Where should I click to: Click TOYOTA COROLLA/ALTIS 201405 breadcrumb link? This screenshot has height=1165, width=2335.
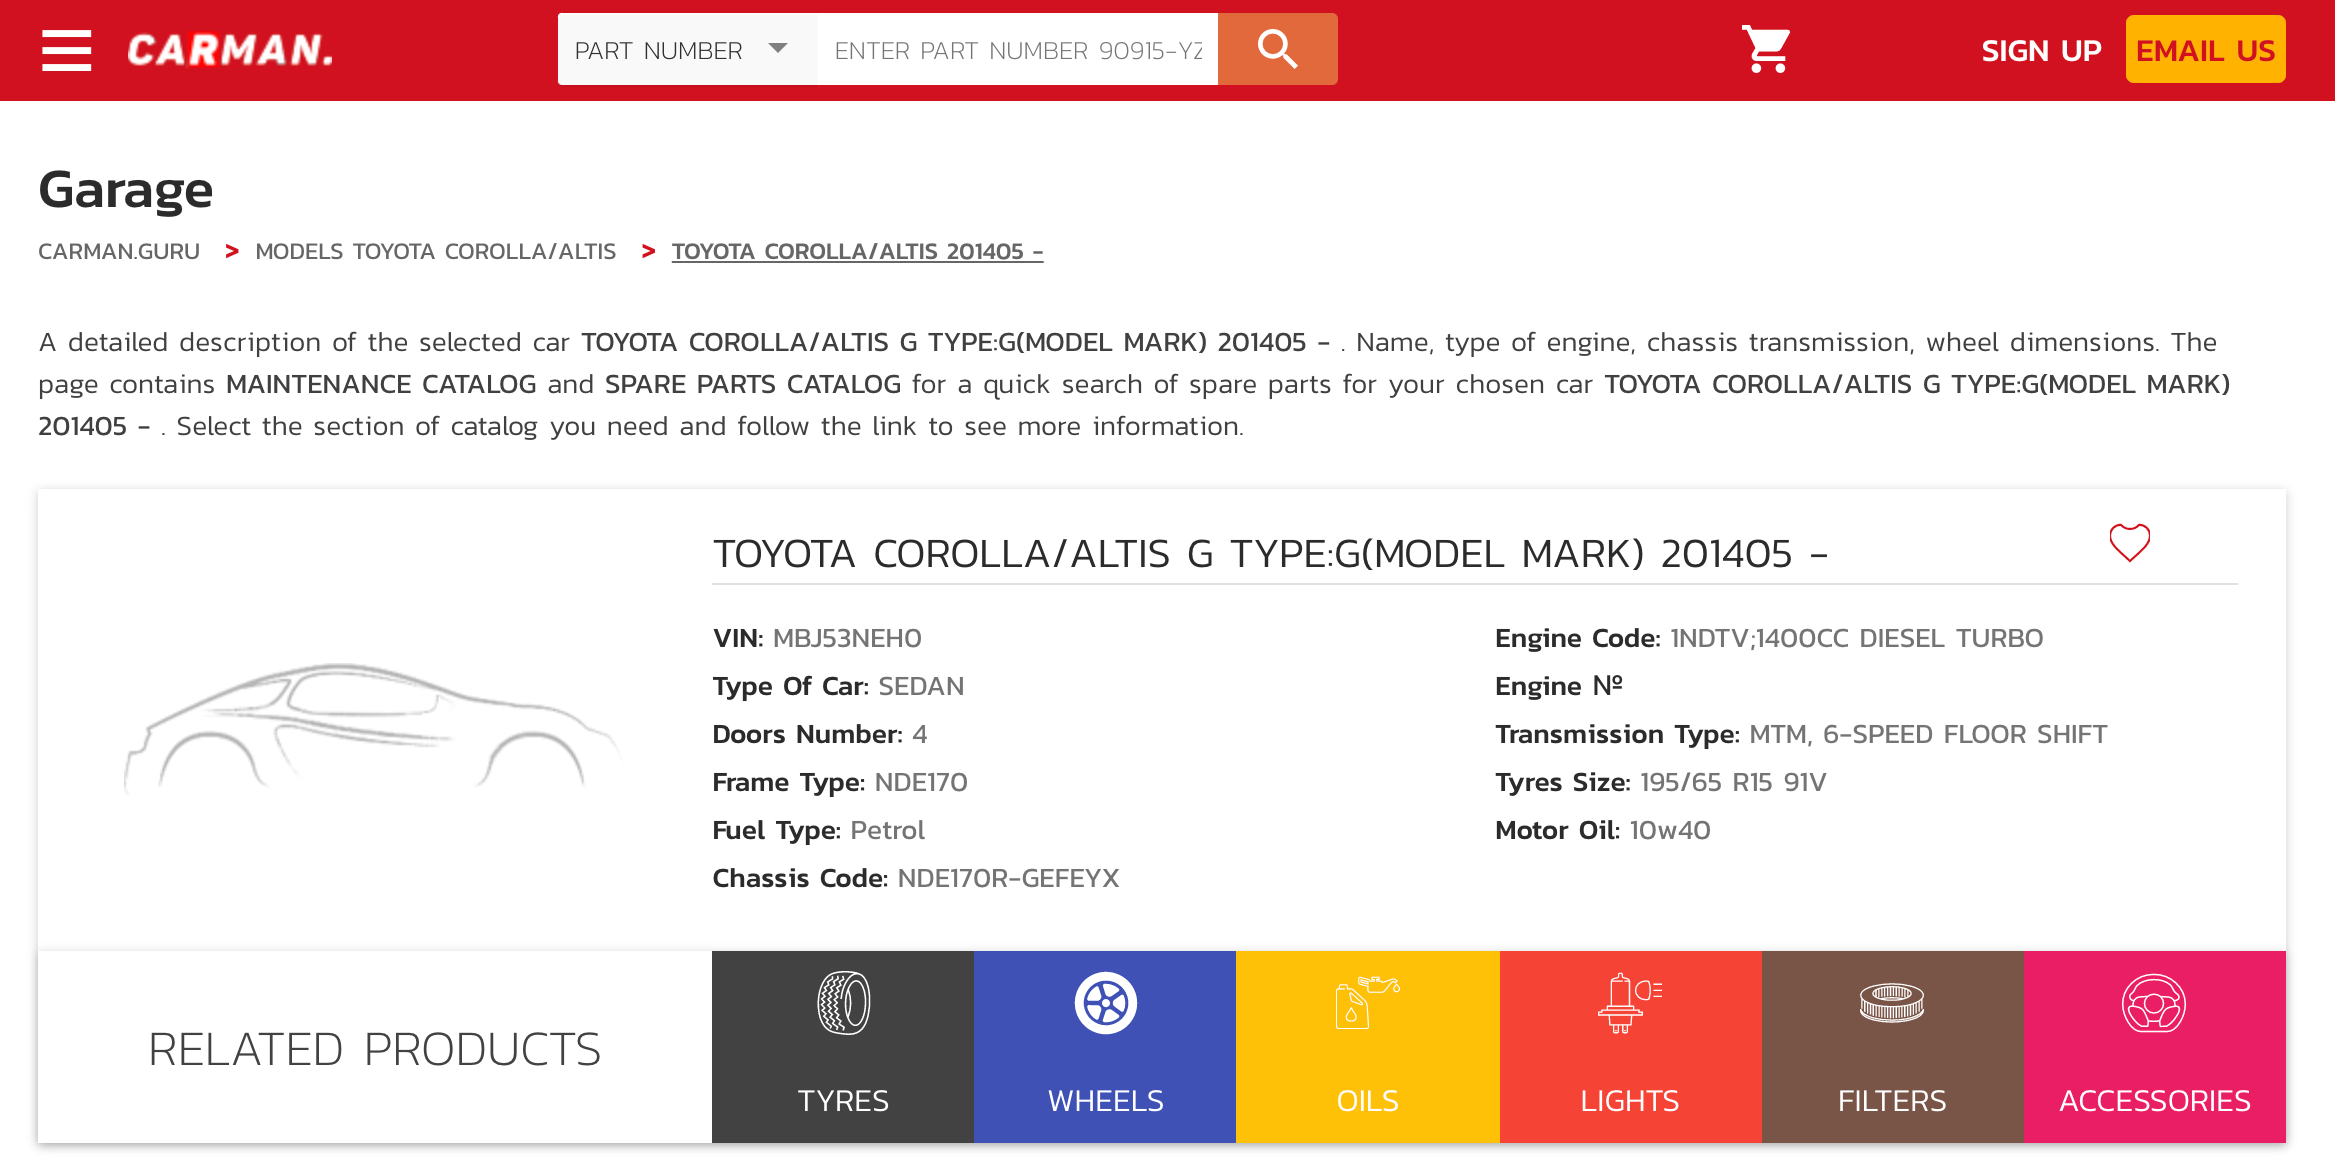pyautogui.click(x=857, y=252)
